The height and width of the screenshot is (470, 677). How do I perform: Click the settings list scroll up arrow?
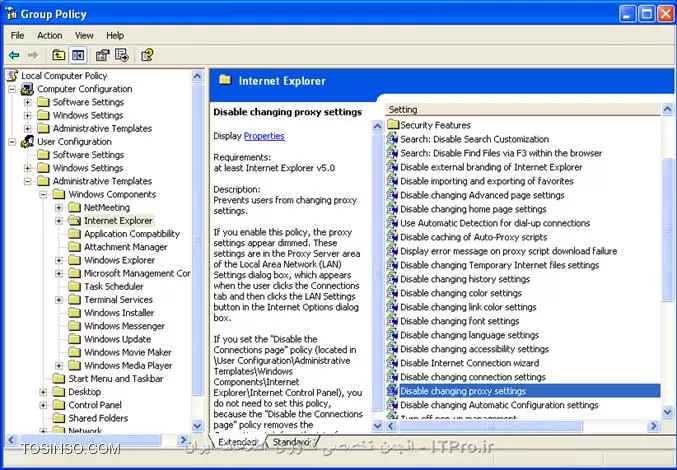tap(667, 110)
